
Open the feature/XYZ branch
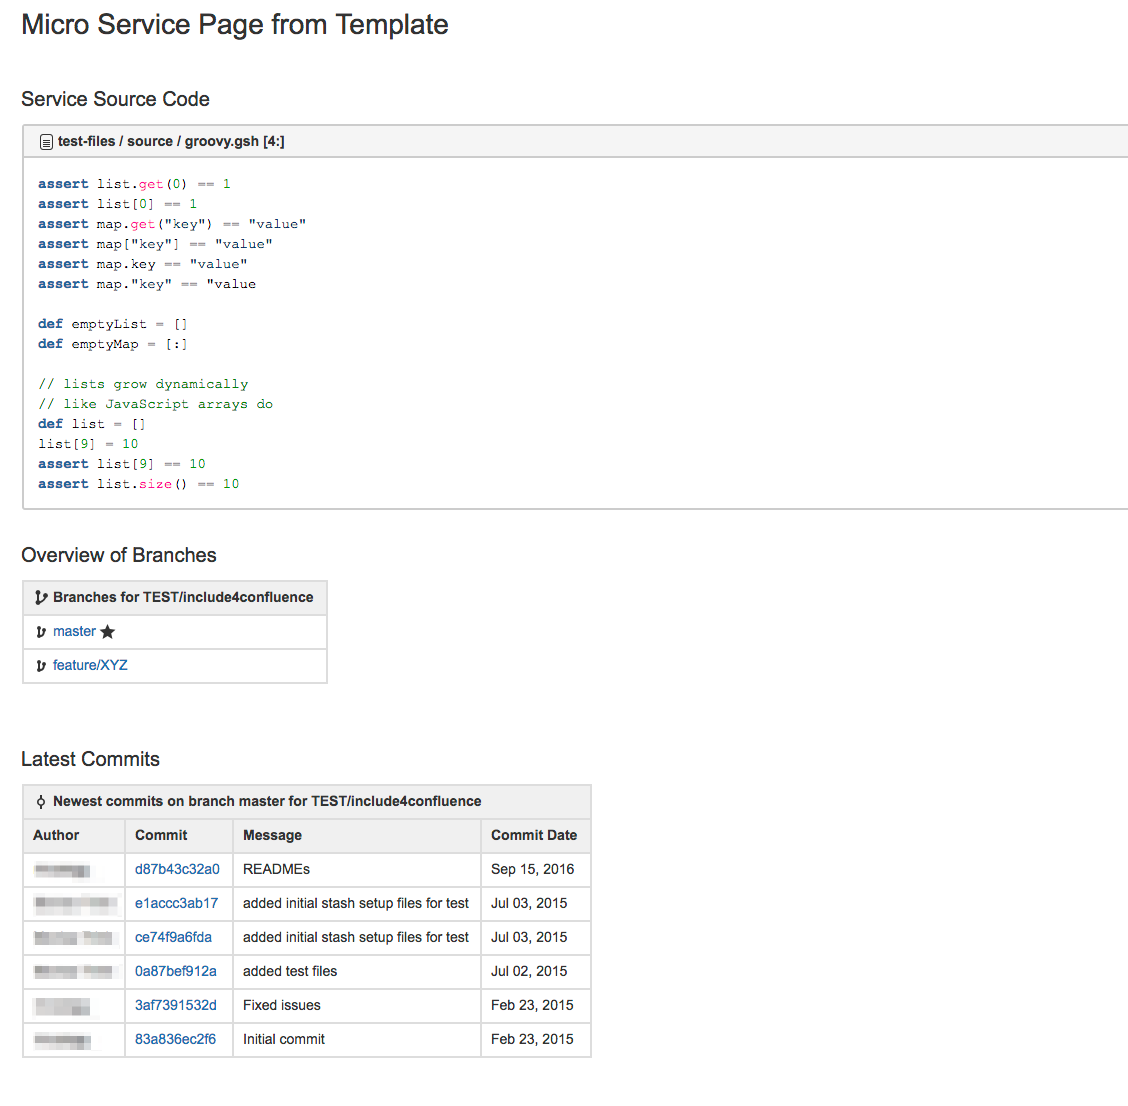pyautogui.click(x=90, y=665)
